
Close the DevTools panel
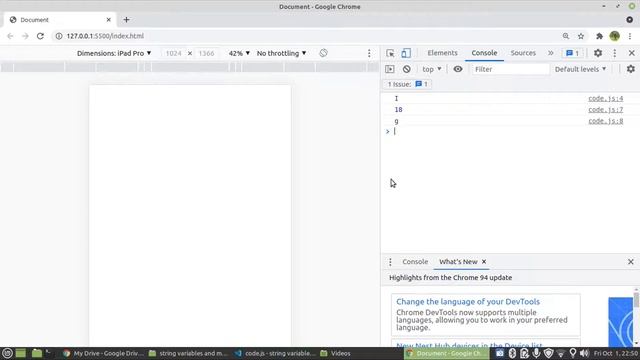pos(631,53)
